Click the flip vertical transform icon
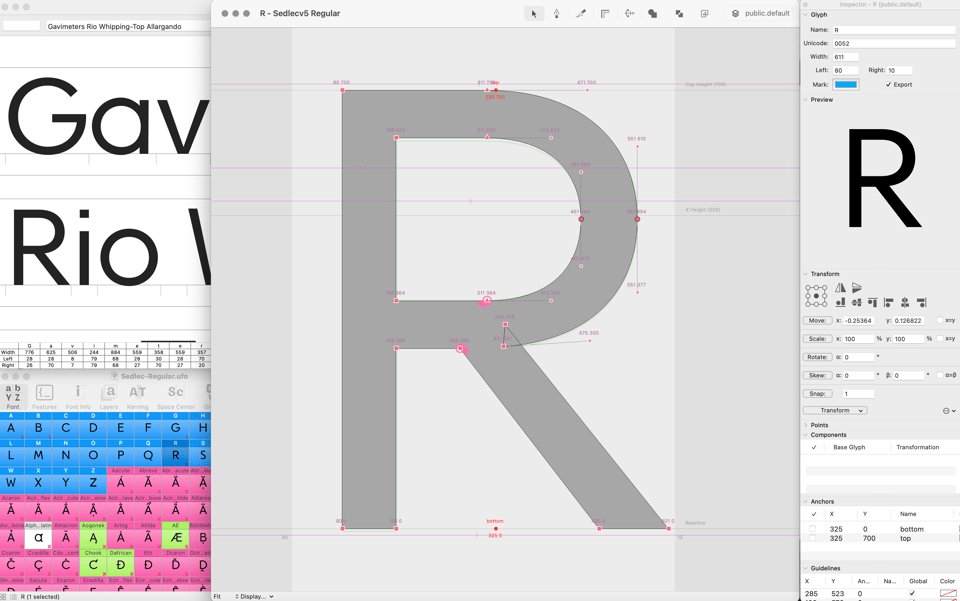This screenshot has height=601, width=960. 857,288
